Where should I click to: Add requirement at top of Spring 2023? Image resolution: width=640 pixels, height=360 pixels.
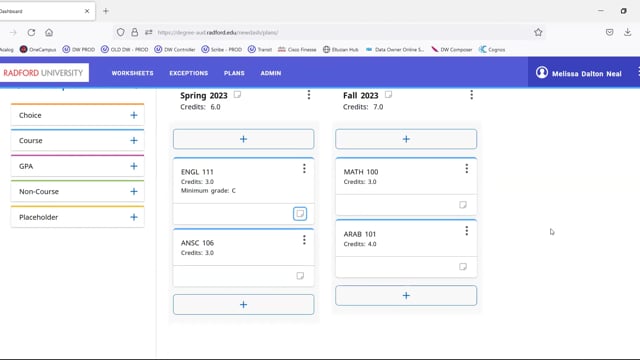(x=244, y=139)
